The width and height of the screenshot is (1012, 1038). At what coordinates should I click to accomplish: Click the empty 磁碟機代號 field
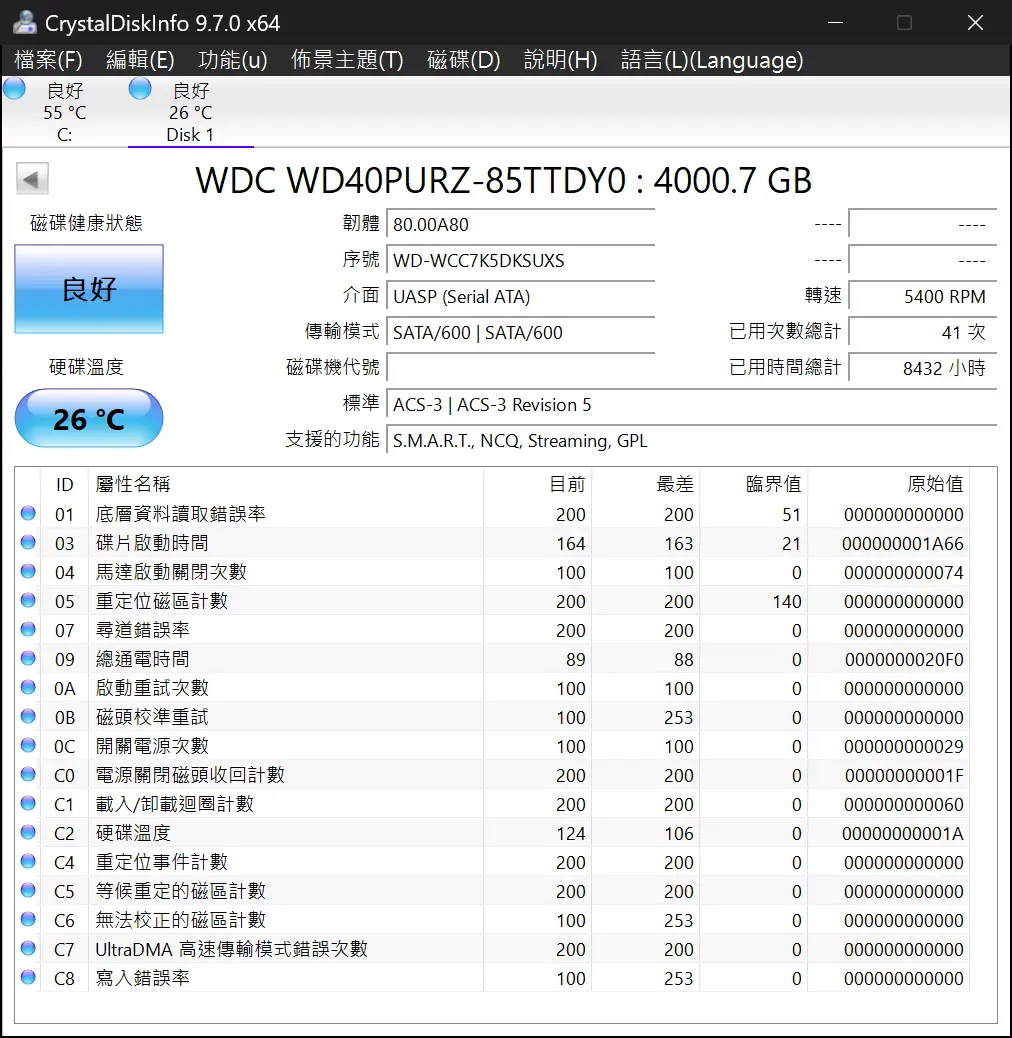point(520,368)
